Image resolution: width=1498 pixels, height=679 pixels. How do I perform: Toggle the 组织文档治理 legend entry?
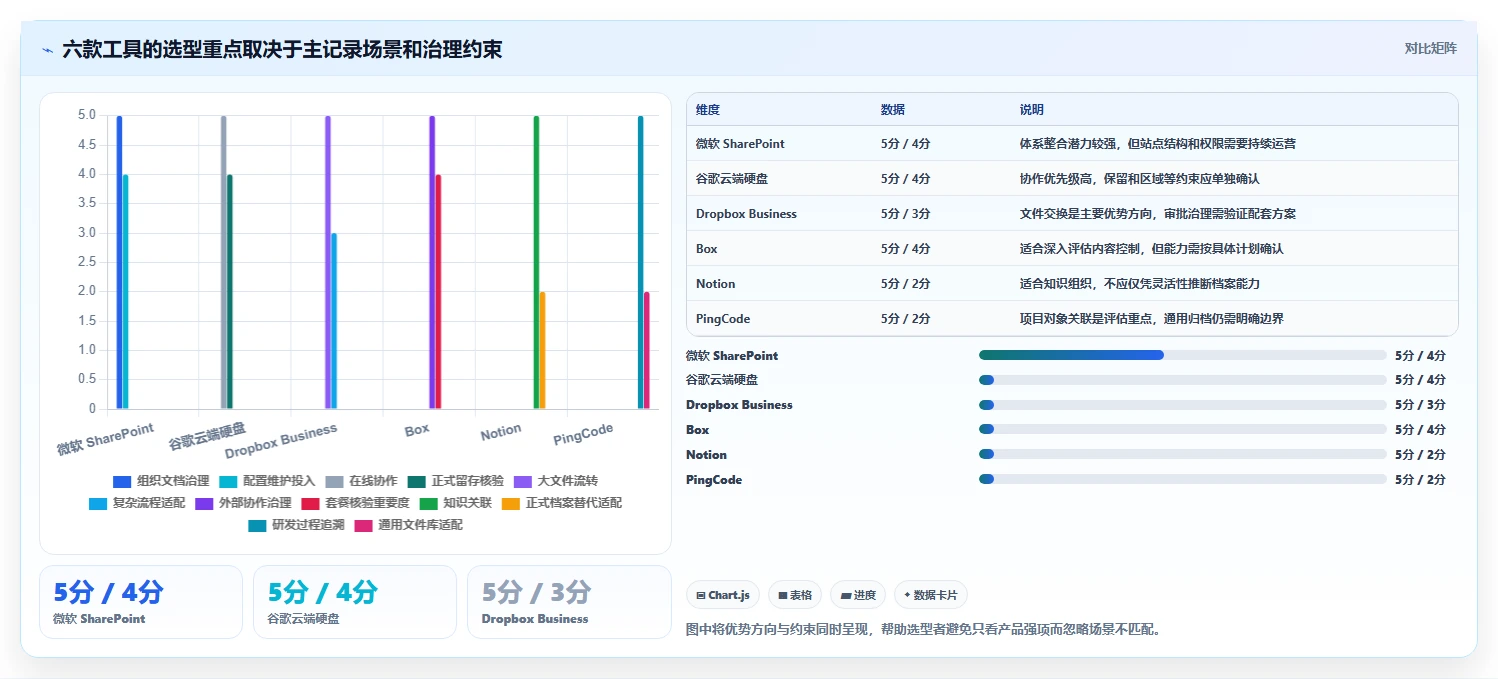(x=161, y=481)
